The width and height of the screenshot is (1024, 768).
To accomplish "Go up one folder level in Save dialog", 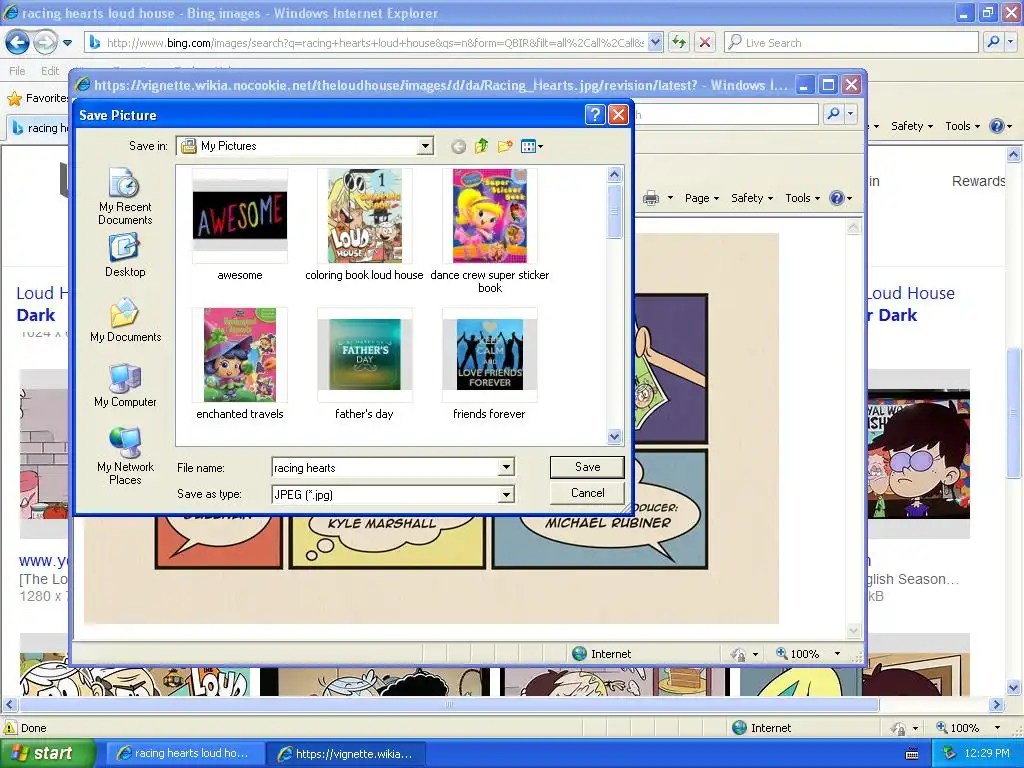I will coord(481,146).
